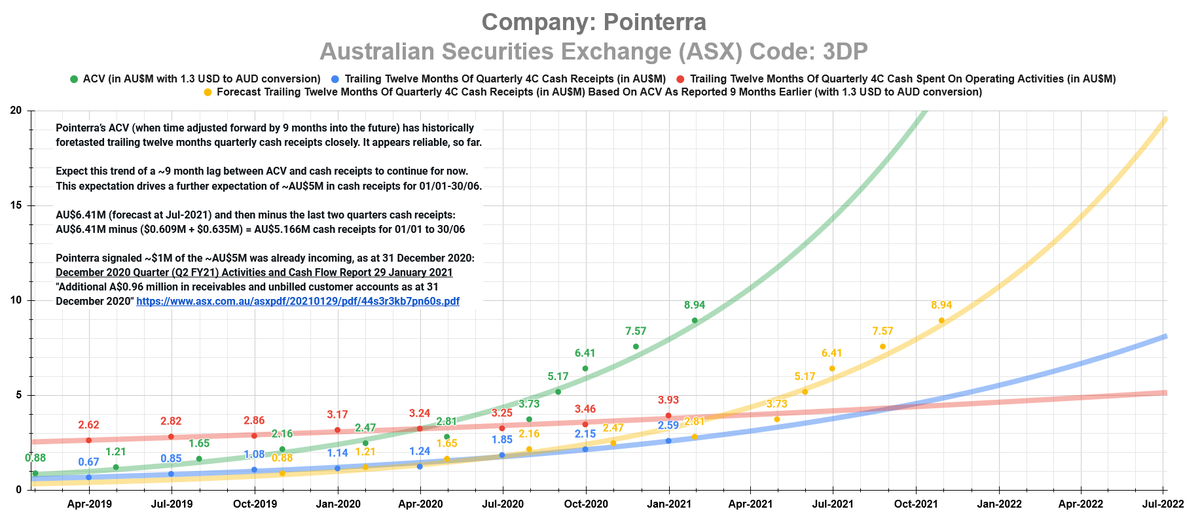Click the red 3.93 data label
Image resolution: width=1200 pixels, height=524 pixels.
click(668, 400)
